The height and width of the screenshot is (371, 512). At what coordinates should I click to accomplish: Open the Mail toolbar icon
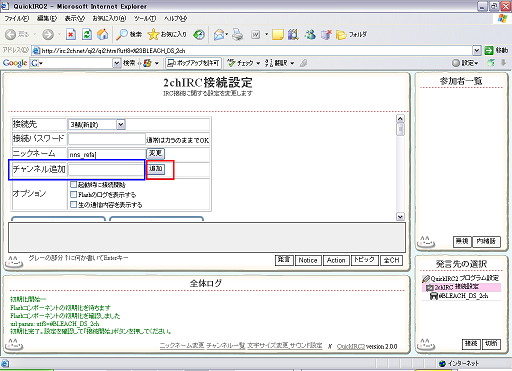pyautogui.click(x=219, y=34)
